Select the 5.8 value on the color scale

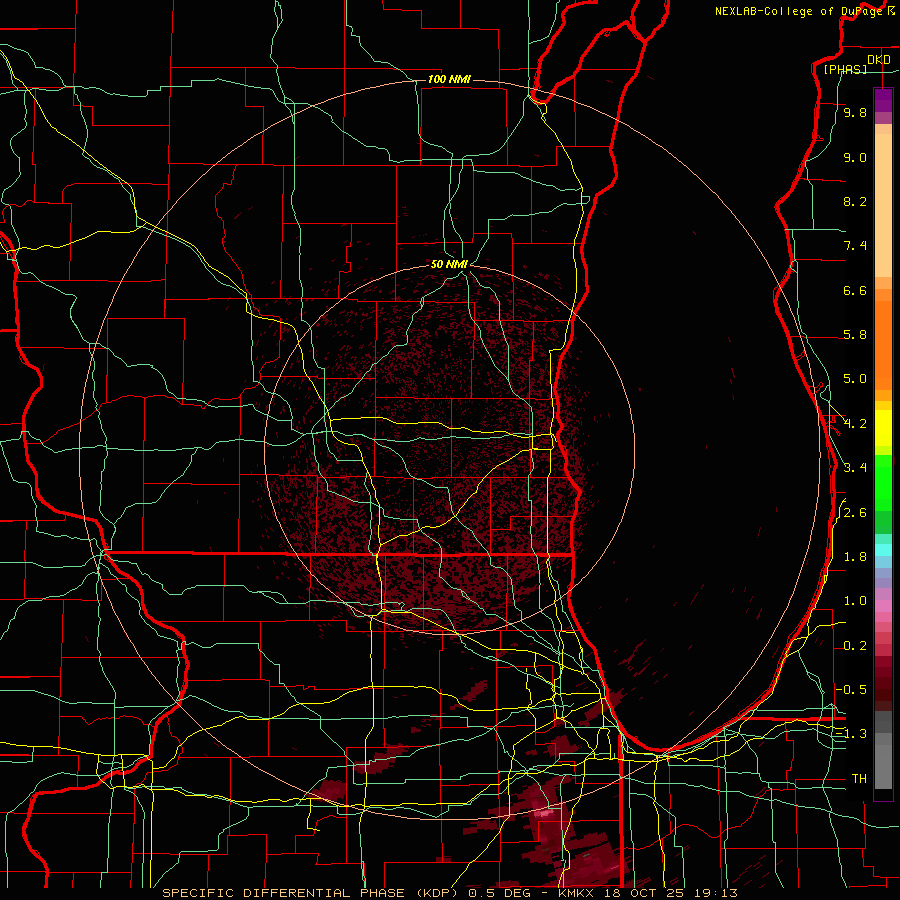tap(855, 335)
